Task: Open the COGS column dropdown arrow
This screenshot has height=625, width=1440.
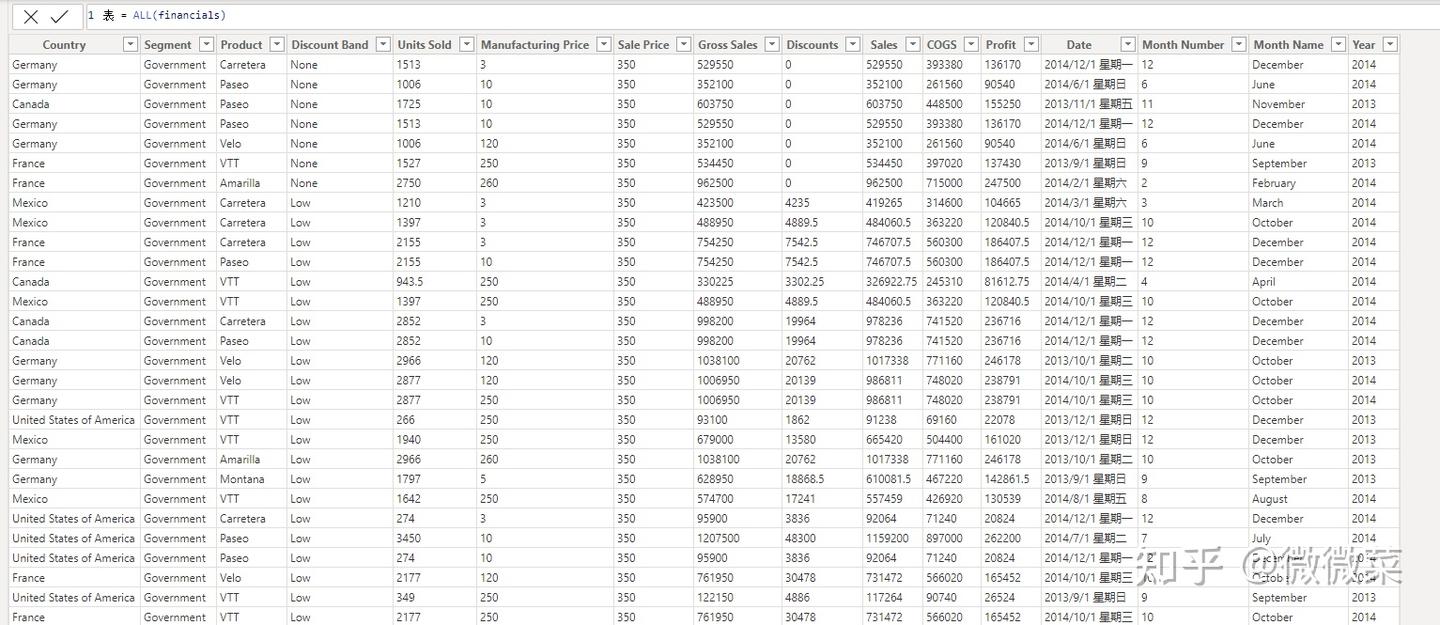Action: coord(971,44)
